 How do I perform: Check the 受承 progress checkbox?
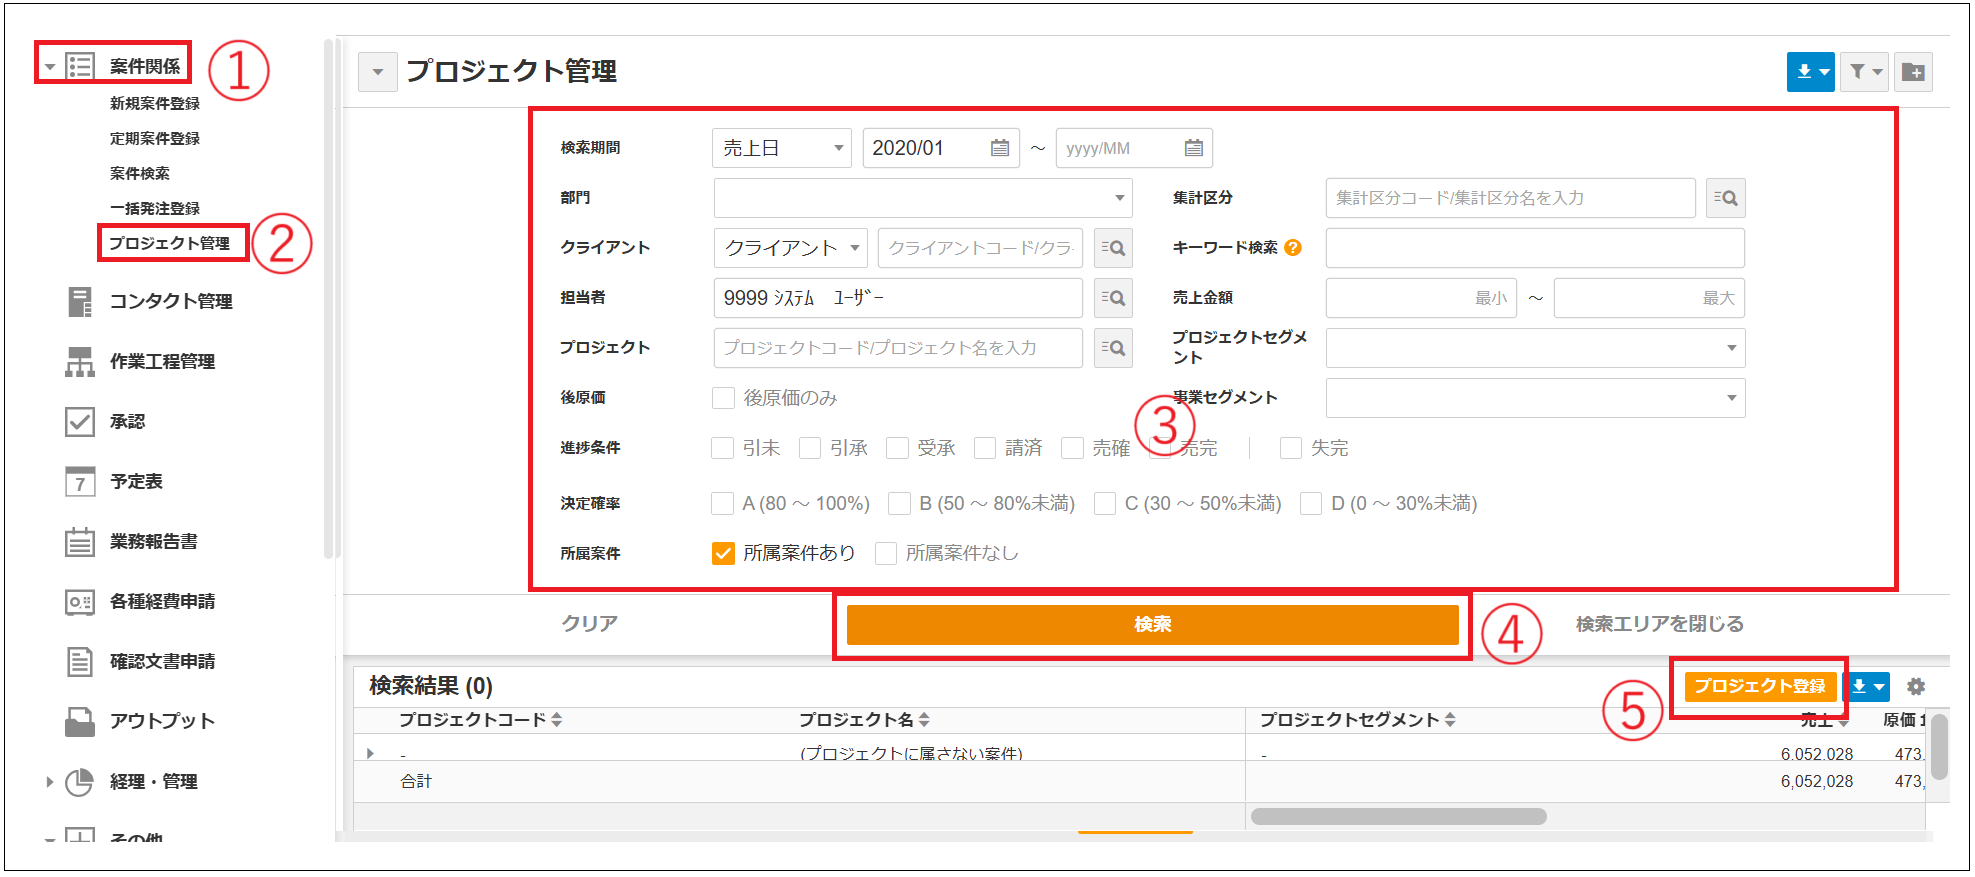click(897, 448)
